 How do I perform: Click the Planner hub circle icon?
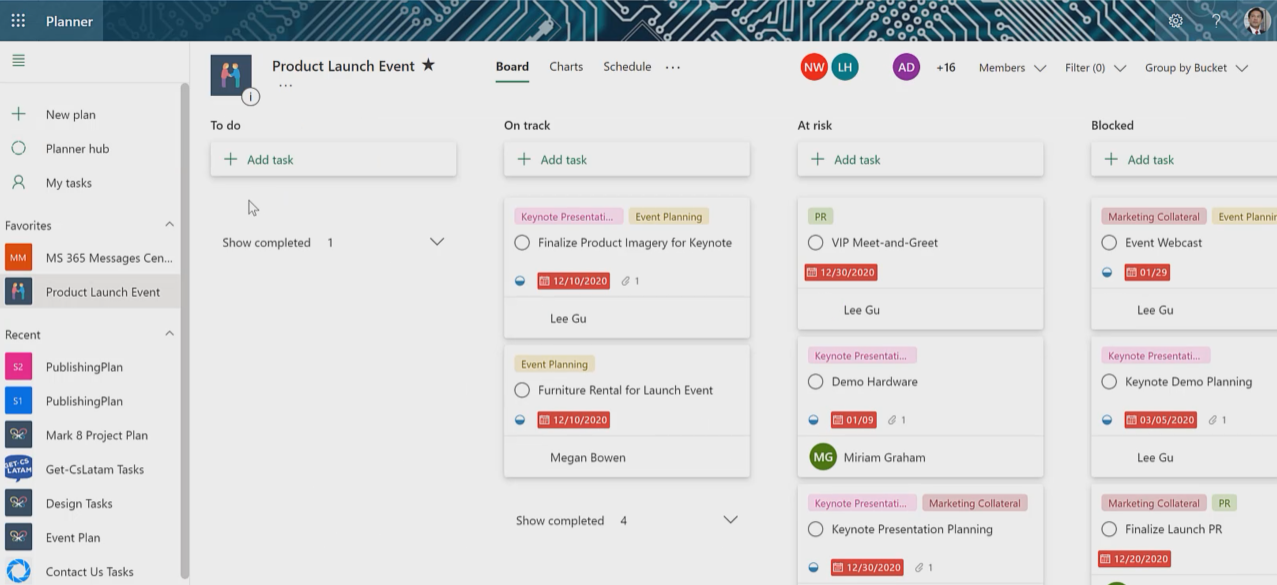click(x=18, y=148)
